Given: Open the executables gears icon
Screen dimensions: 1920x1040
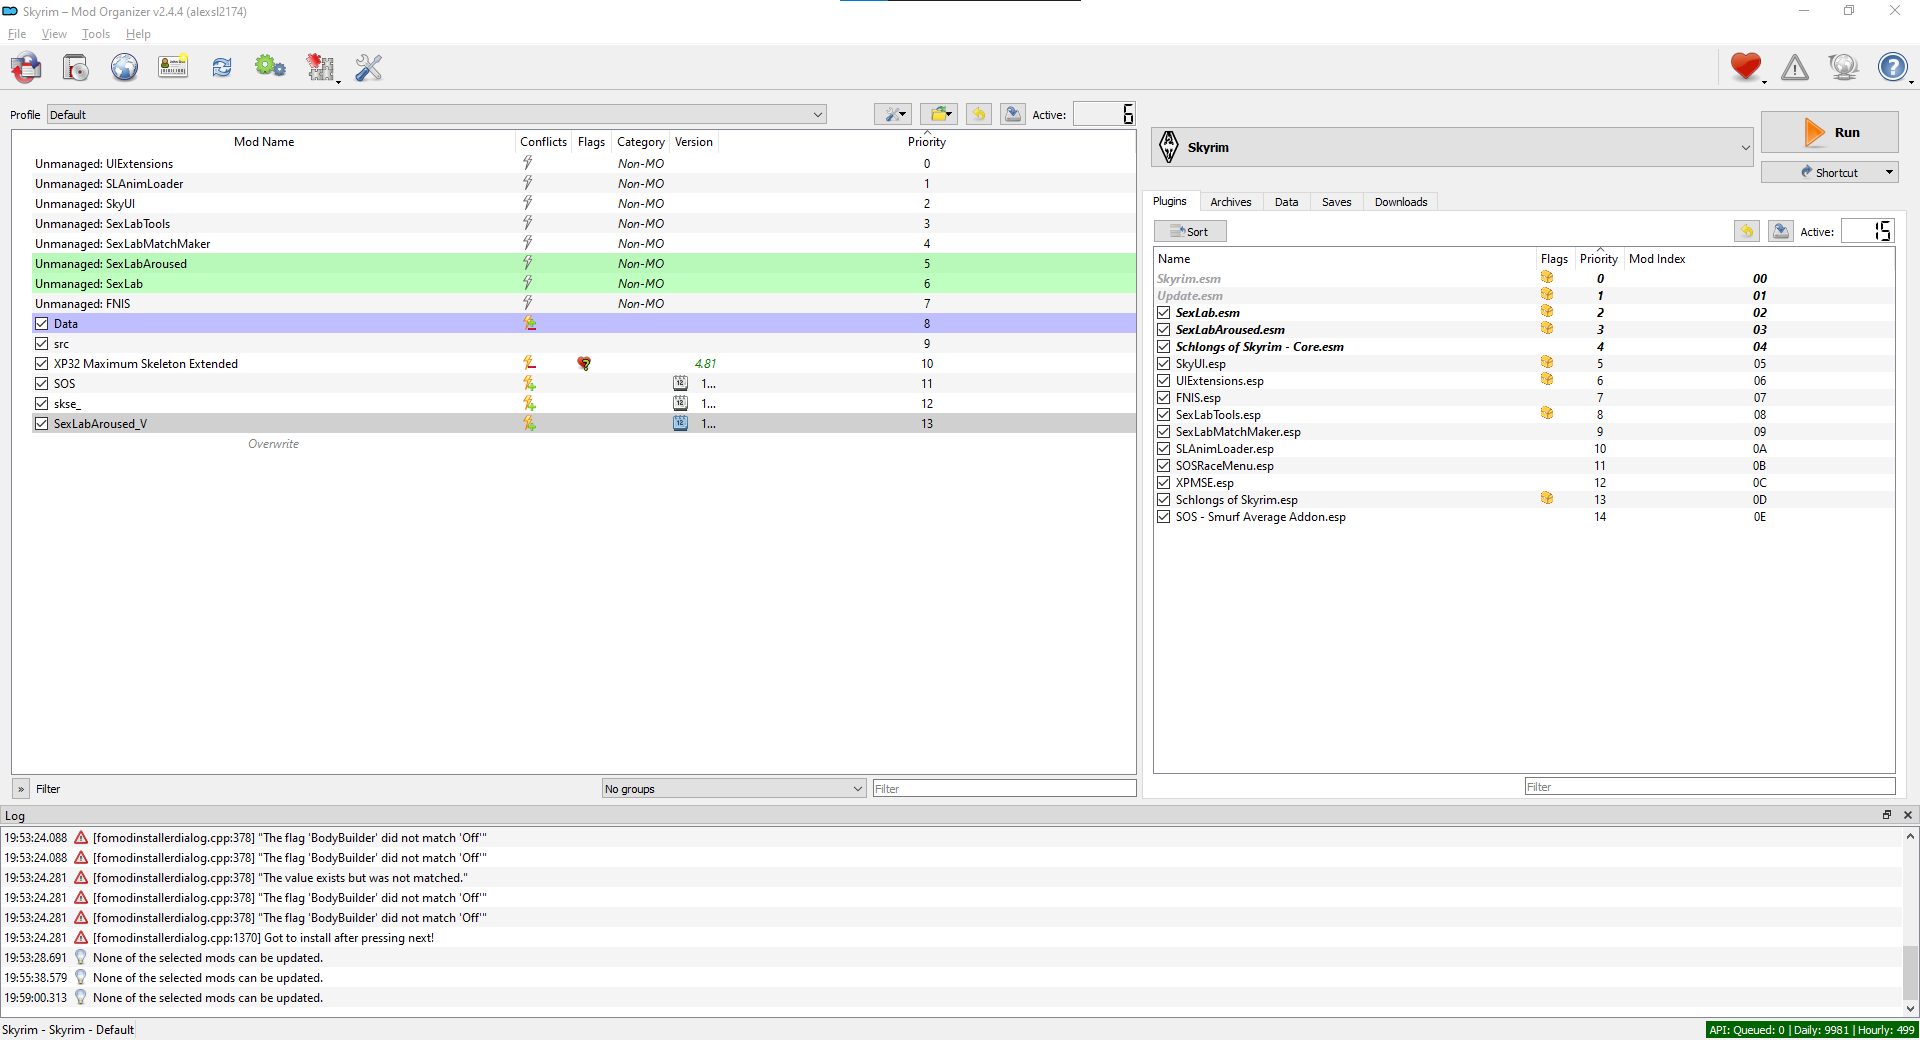Looking at the screenshot, I should [x=270, y=67].
